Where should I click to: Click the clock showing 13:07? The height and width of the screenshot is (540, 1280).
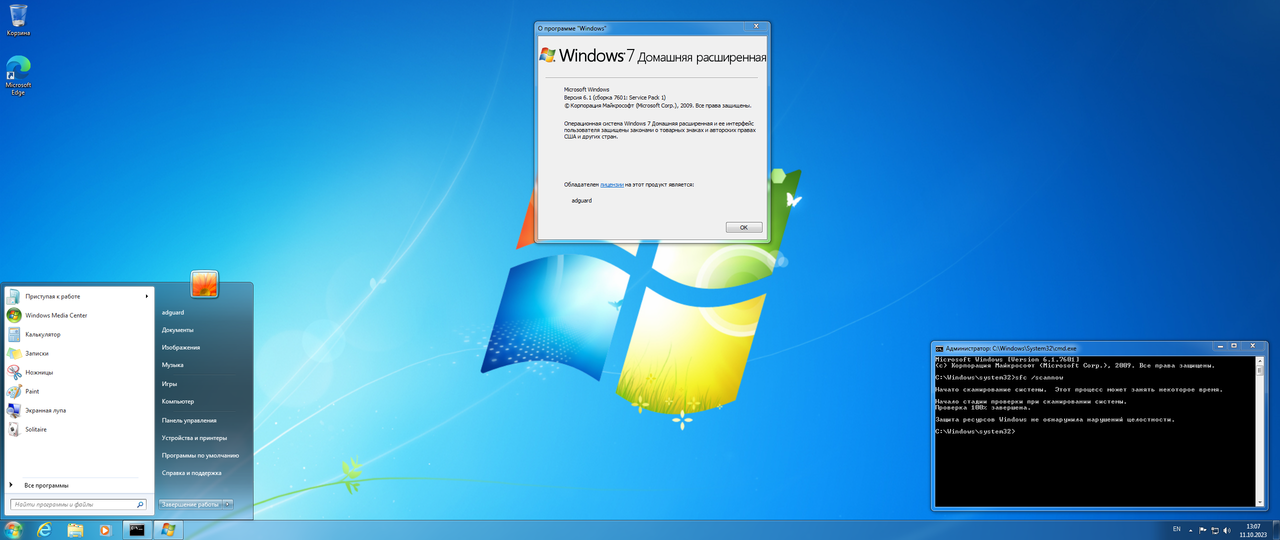click(x=1253, y=525)
